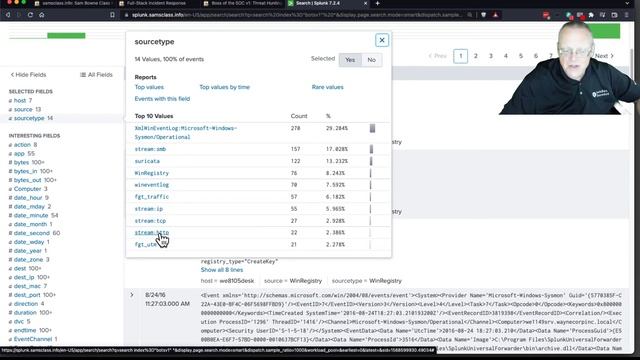The width and height of the screenshot is (640, 360).
Task: Open the direction interesting field
Action: click(x=26, y=304)
